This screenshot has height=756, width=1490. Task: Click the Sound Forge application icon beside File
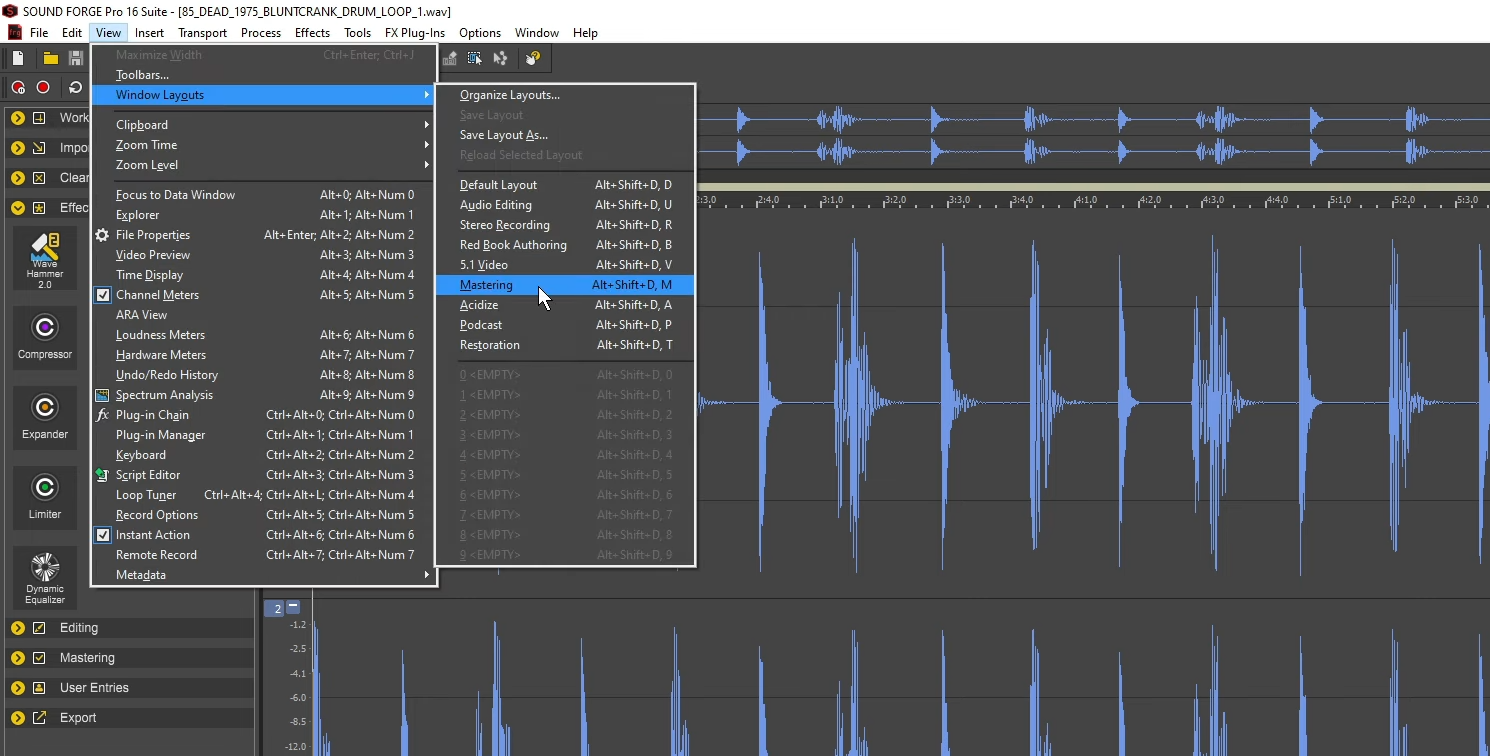[x=14, y=33]
